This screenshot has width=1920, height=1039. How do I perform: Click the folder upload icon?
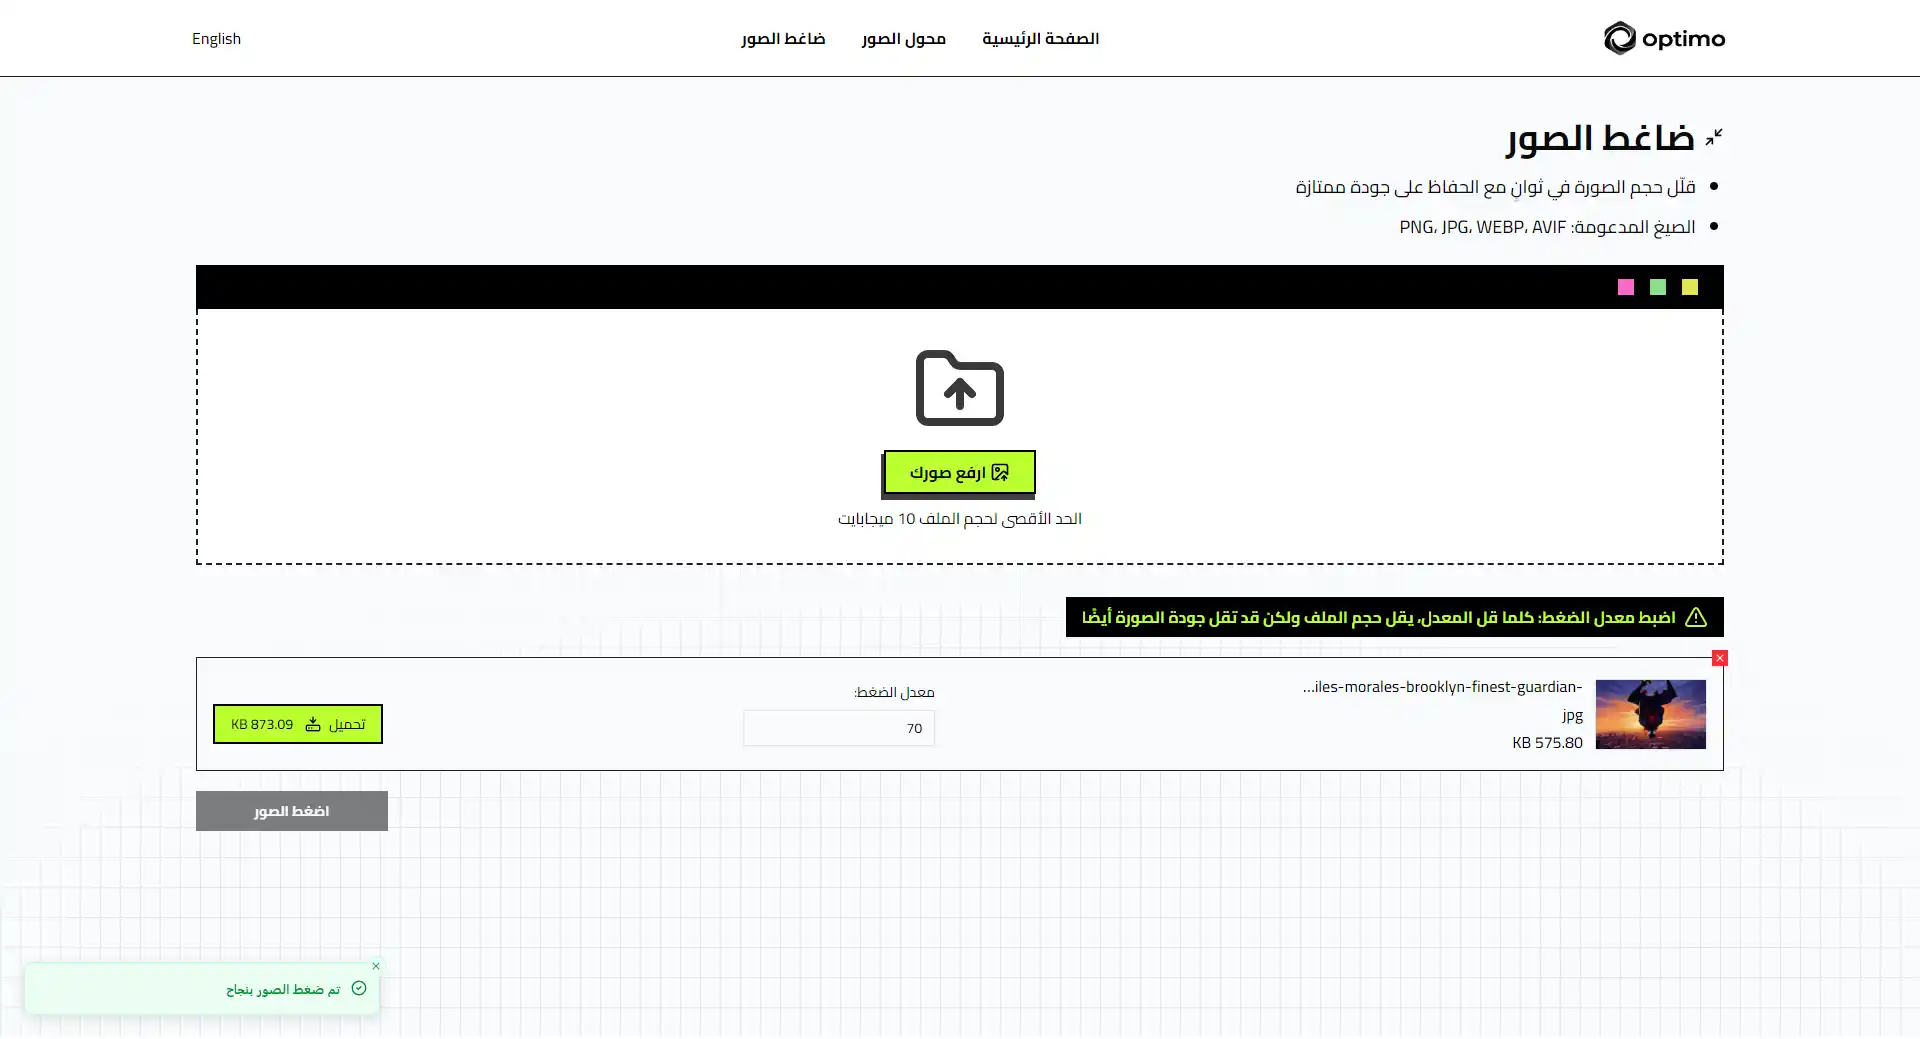(x=959, y=389)
